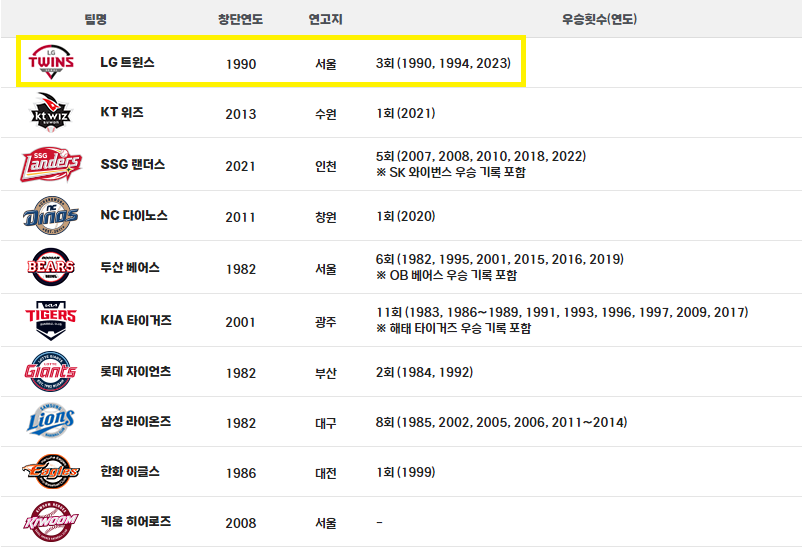
Task: Click founding year 2011 for NC 다이노스
Action: tap(240, 217)
